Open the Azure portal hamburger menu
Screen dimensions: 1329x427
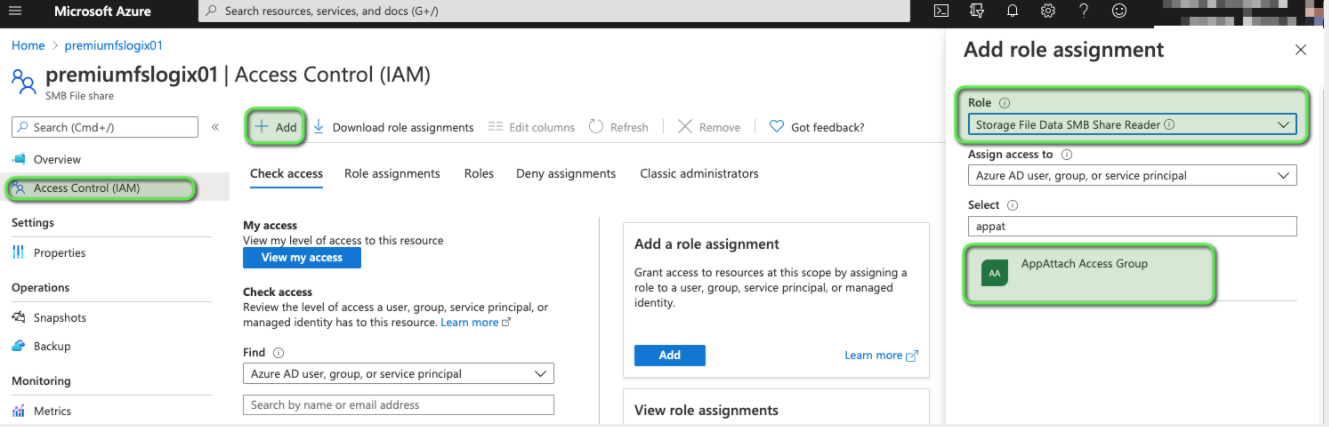[x=14, y=11]
